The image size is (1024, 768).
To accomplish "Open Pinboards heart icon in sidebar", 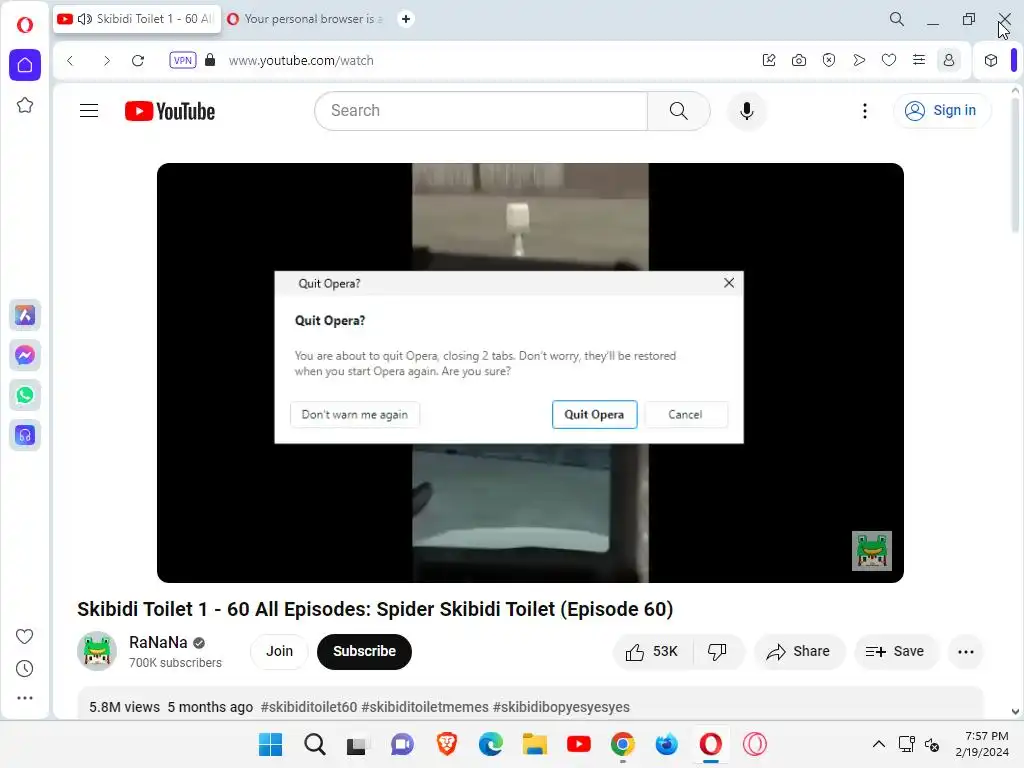I will 24,636.
